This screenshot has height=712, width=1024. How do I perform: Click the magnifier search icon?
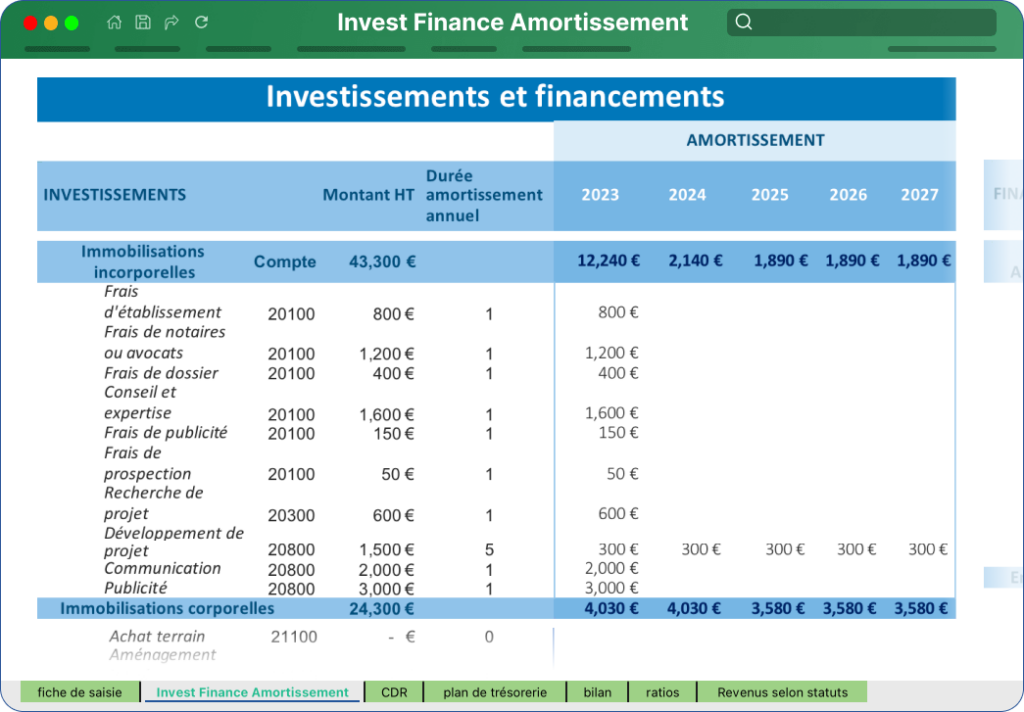(743, 22)
